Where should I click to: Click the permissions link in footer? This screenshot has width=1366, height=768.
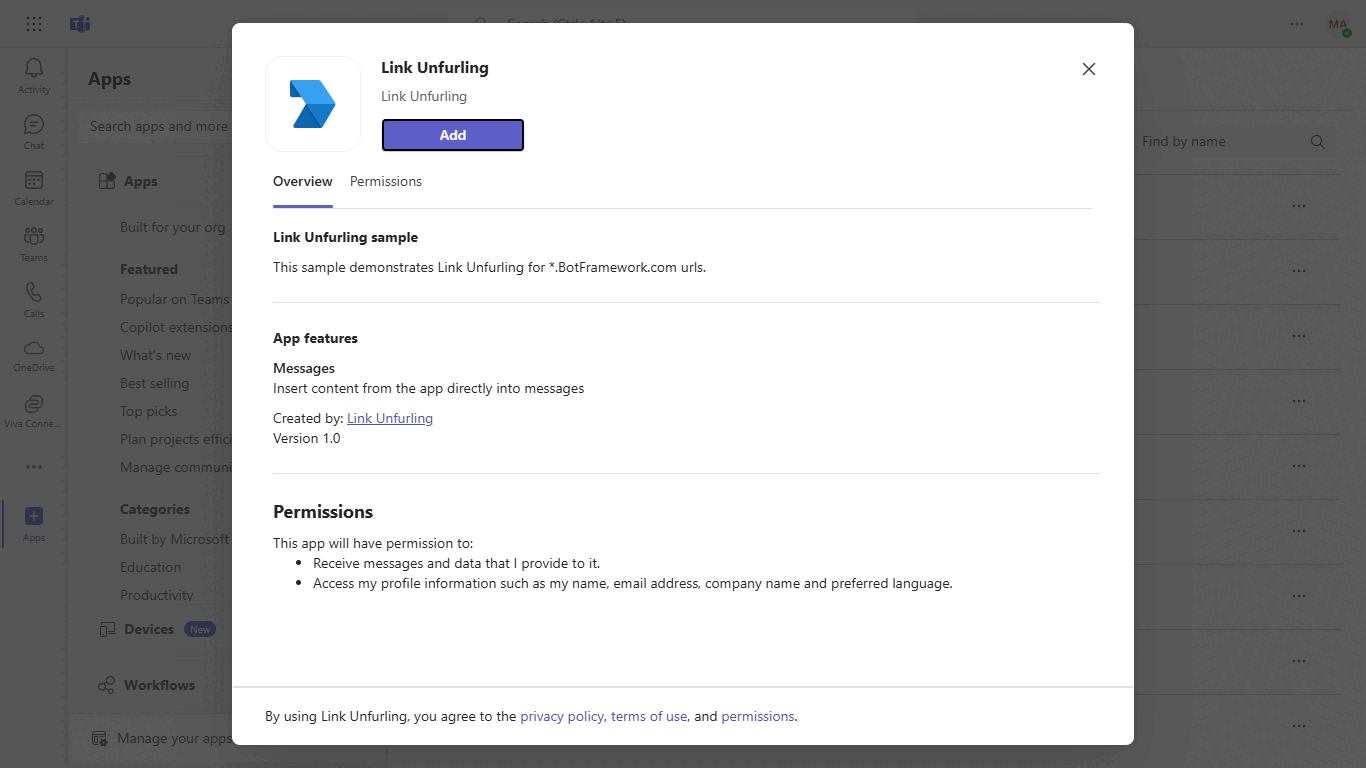point(757,716)
